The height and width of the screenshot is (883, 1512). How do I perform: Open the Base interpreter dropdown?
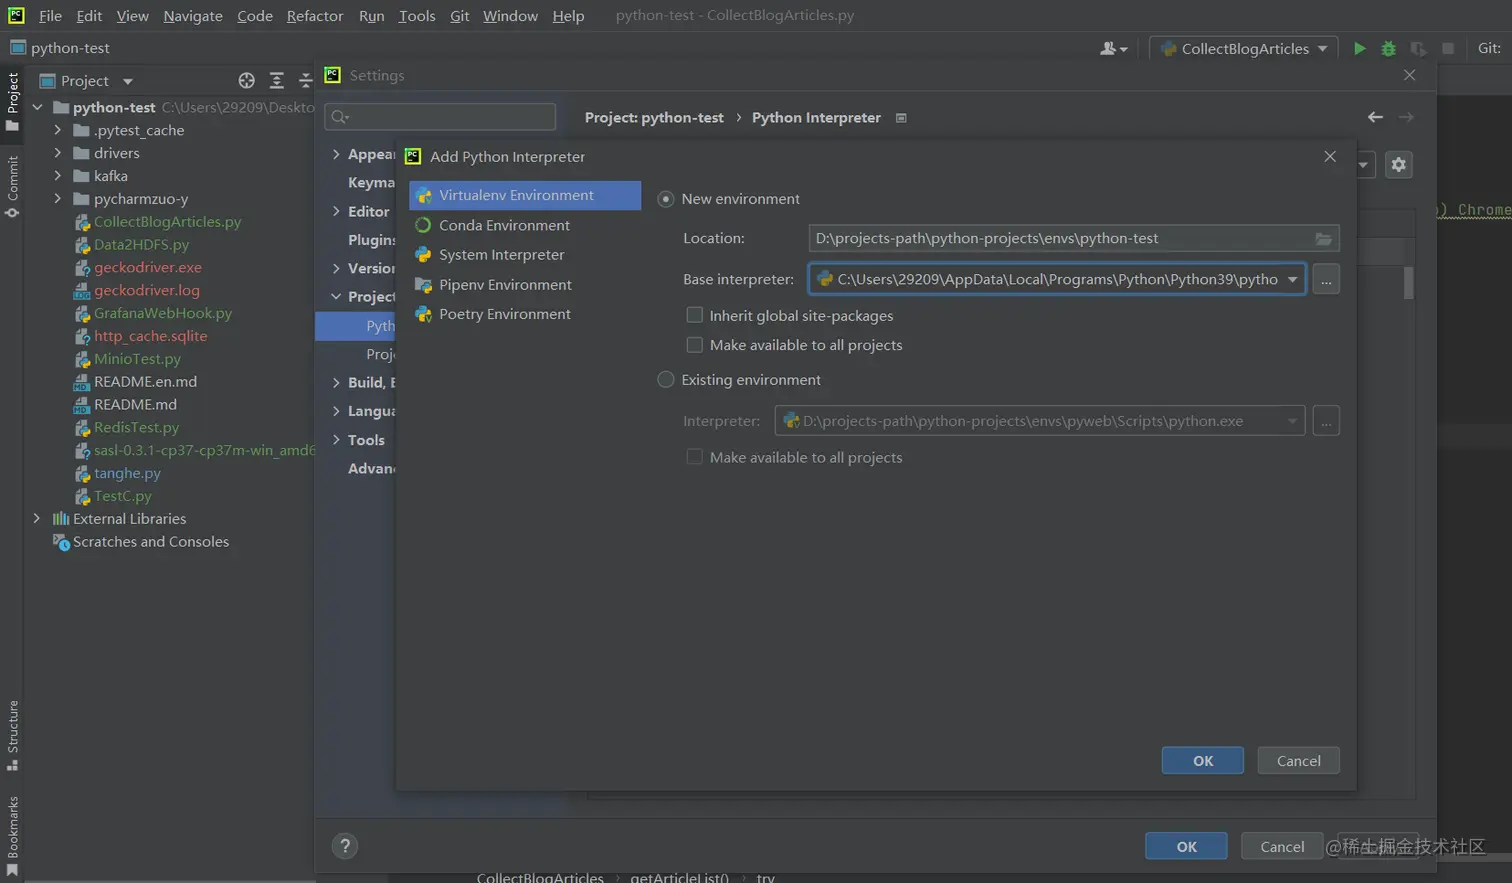click(x=1292, y=280)
